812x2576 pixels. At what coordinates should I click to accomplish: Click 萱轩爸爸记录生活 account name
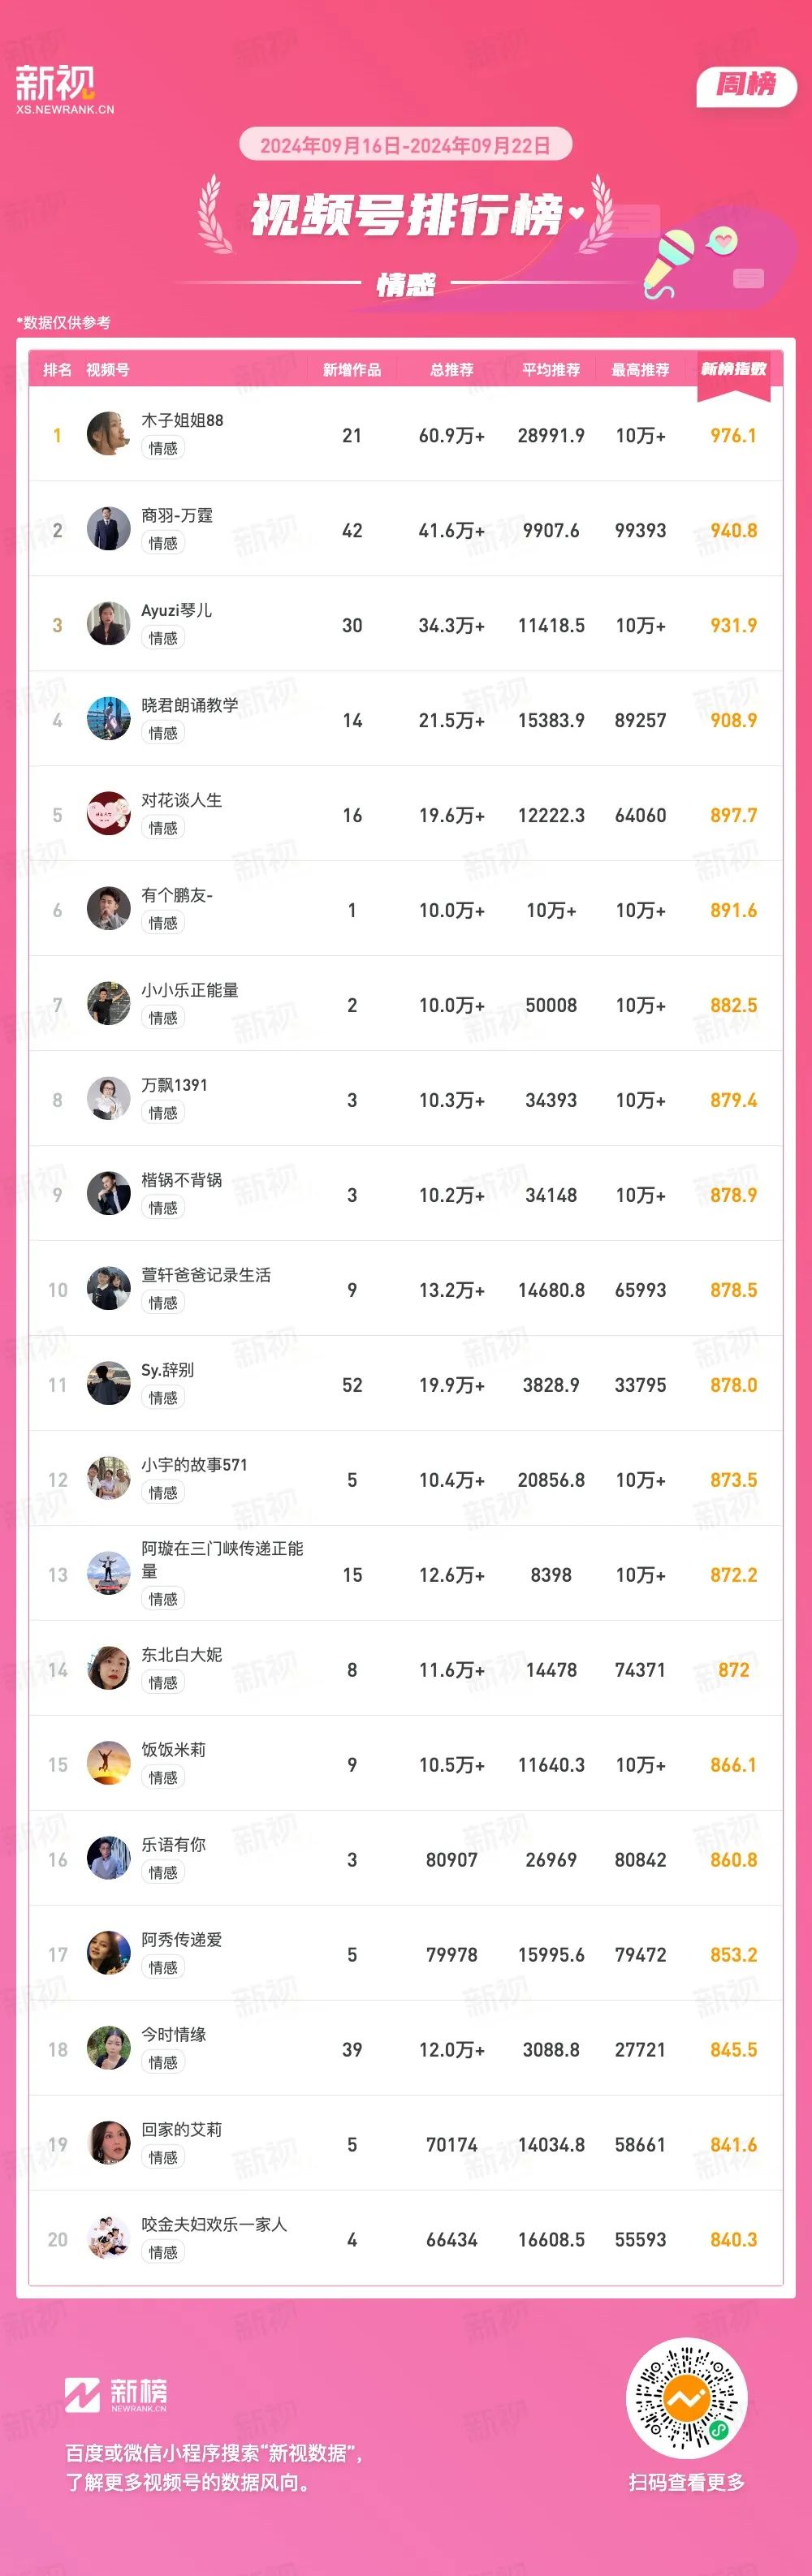206,1275
